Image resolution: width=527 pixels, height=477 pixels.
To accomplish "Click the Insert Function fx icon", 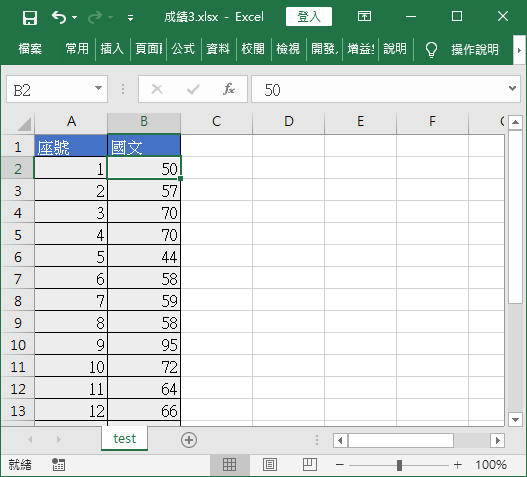I will 229,89.
